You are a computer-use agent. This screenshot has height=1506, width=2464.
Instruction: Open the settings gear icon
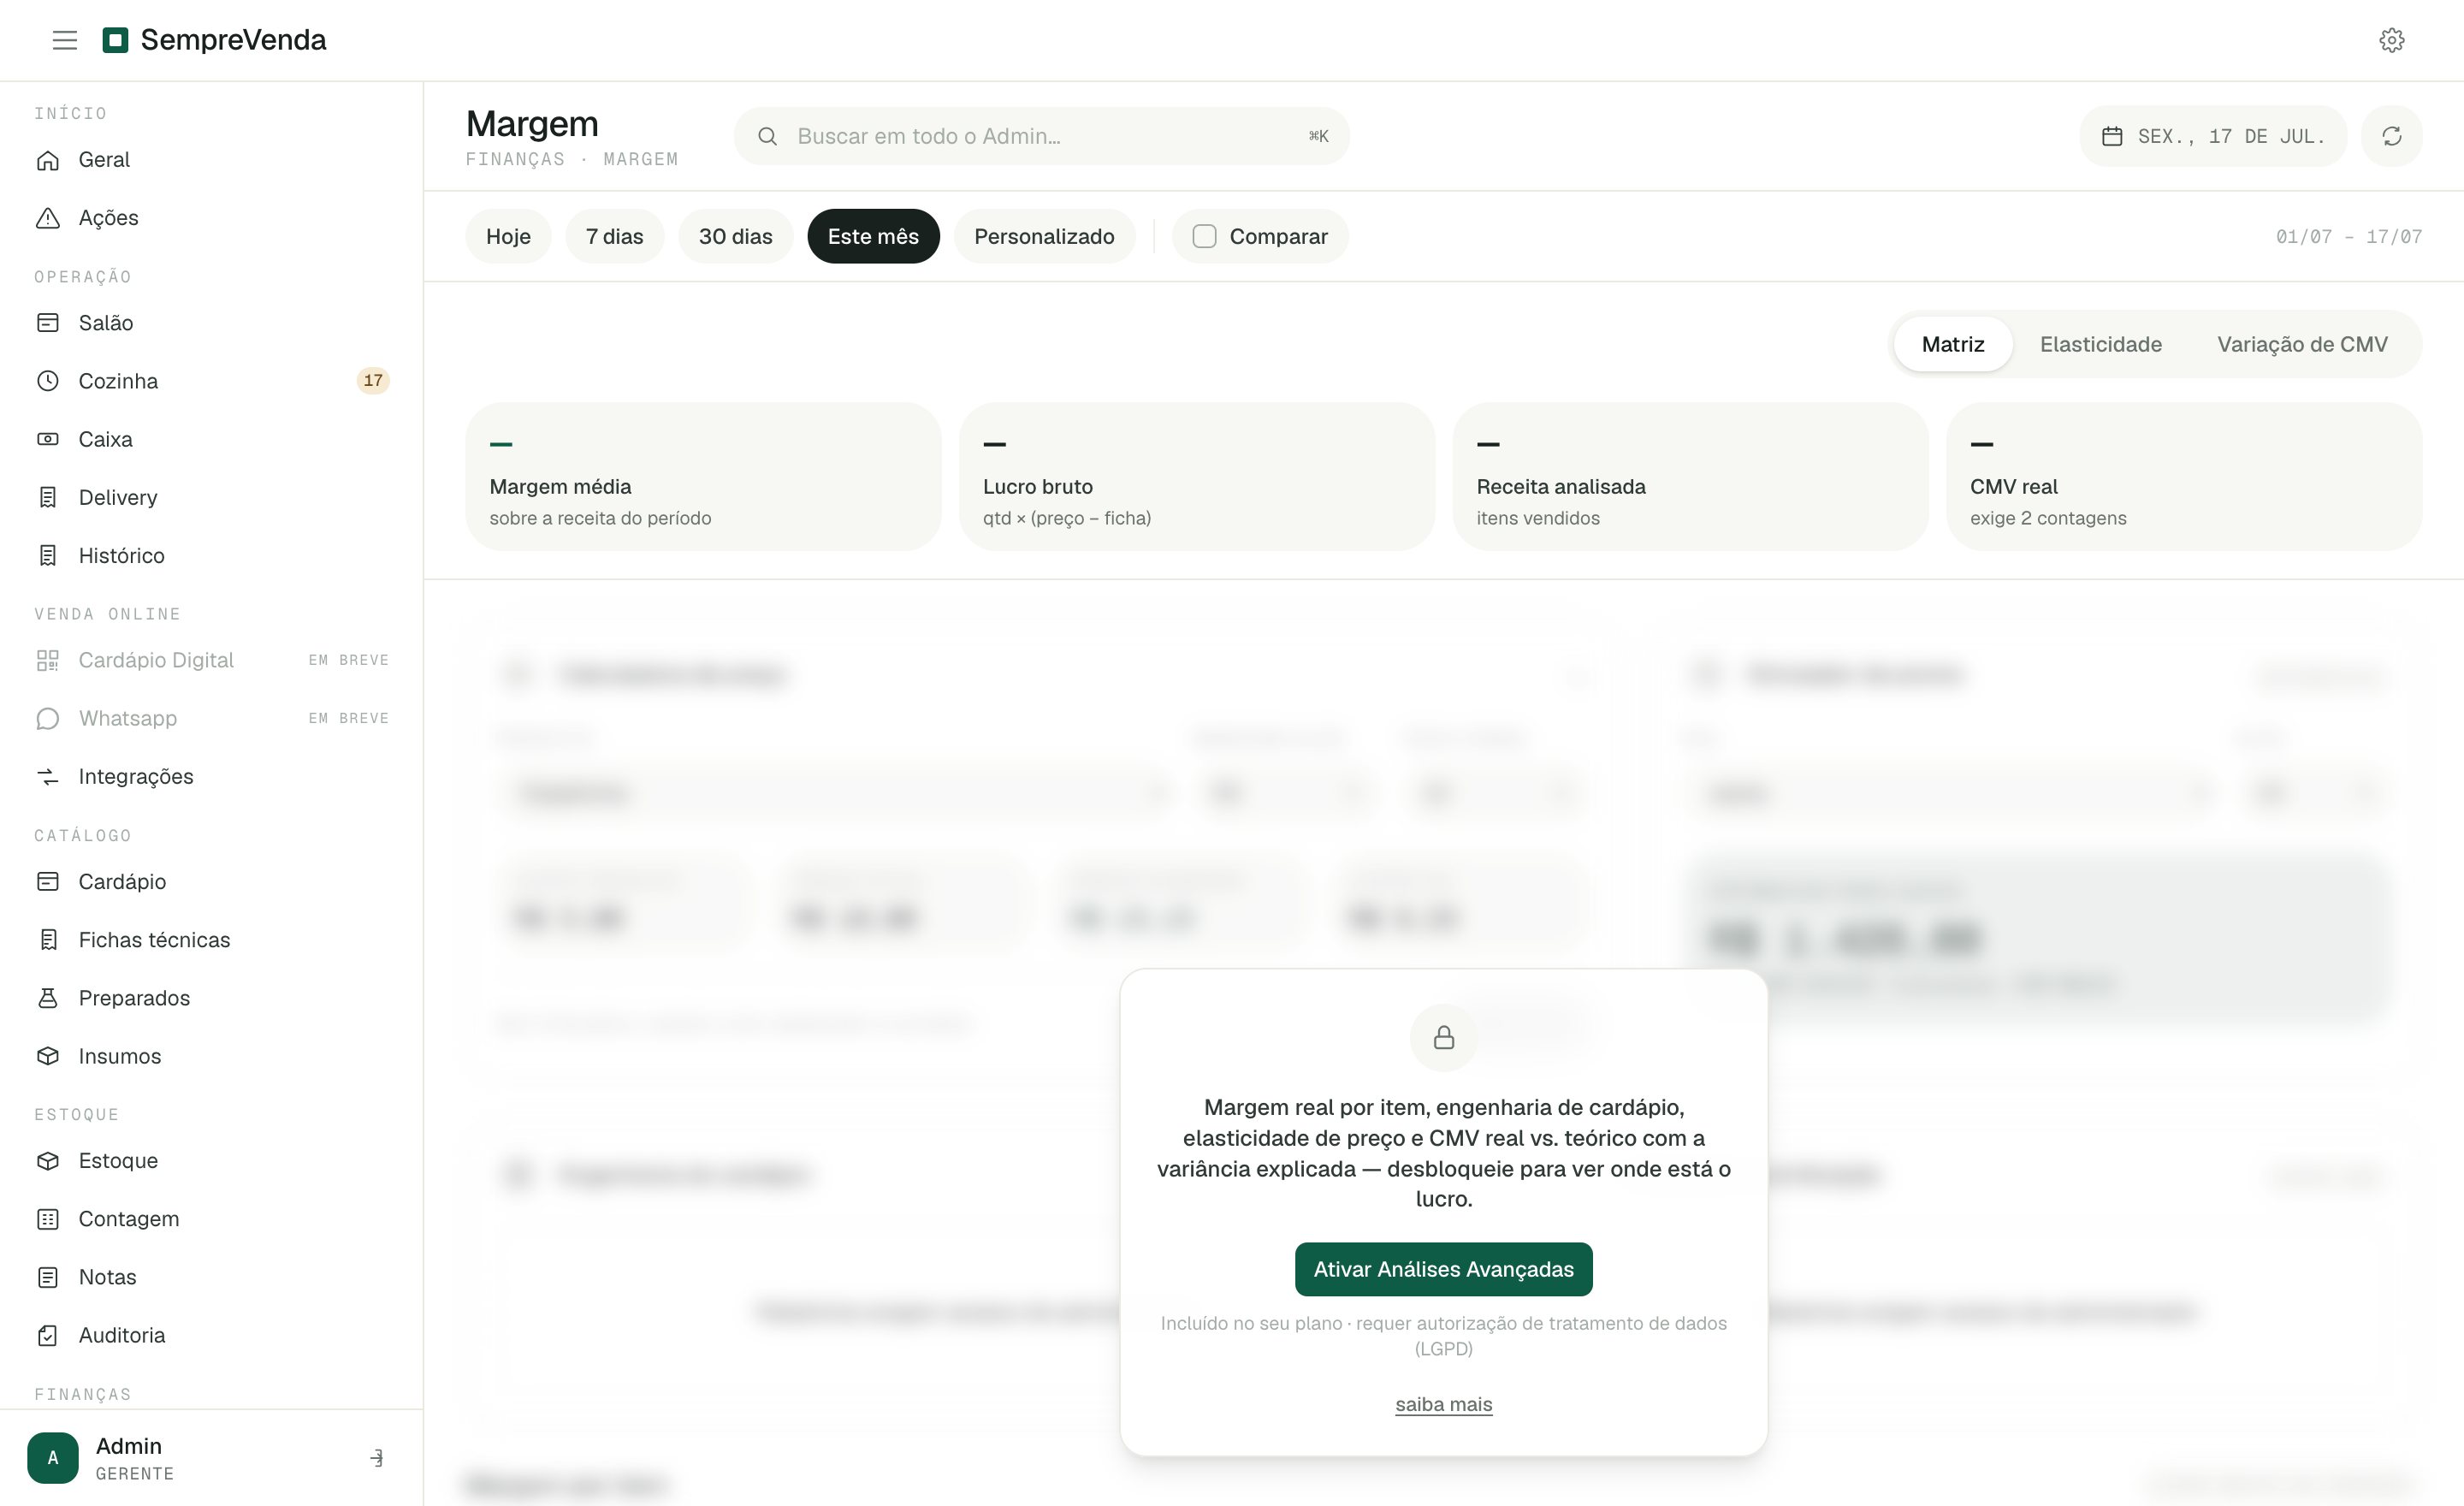(x=2391, y=40)
